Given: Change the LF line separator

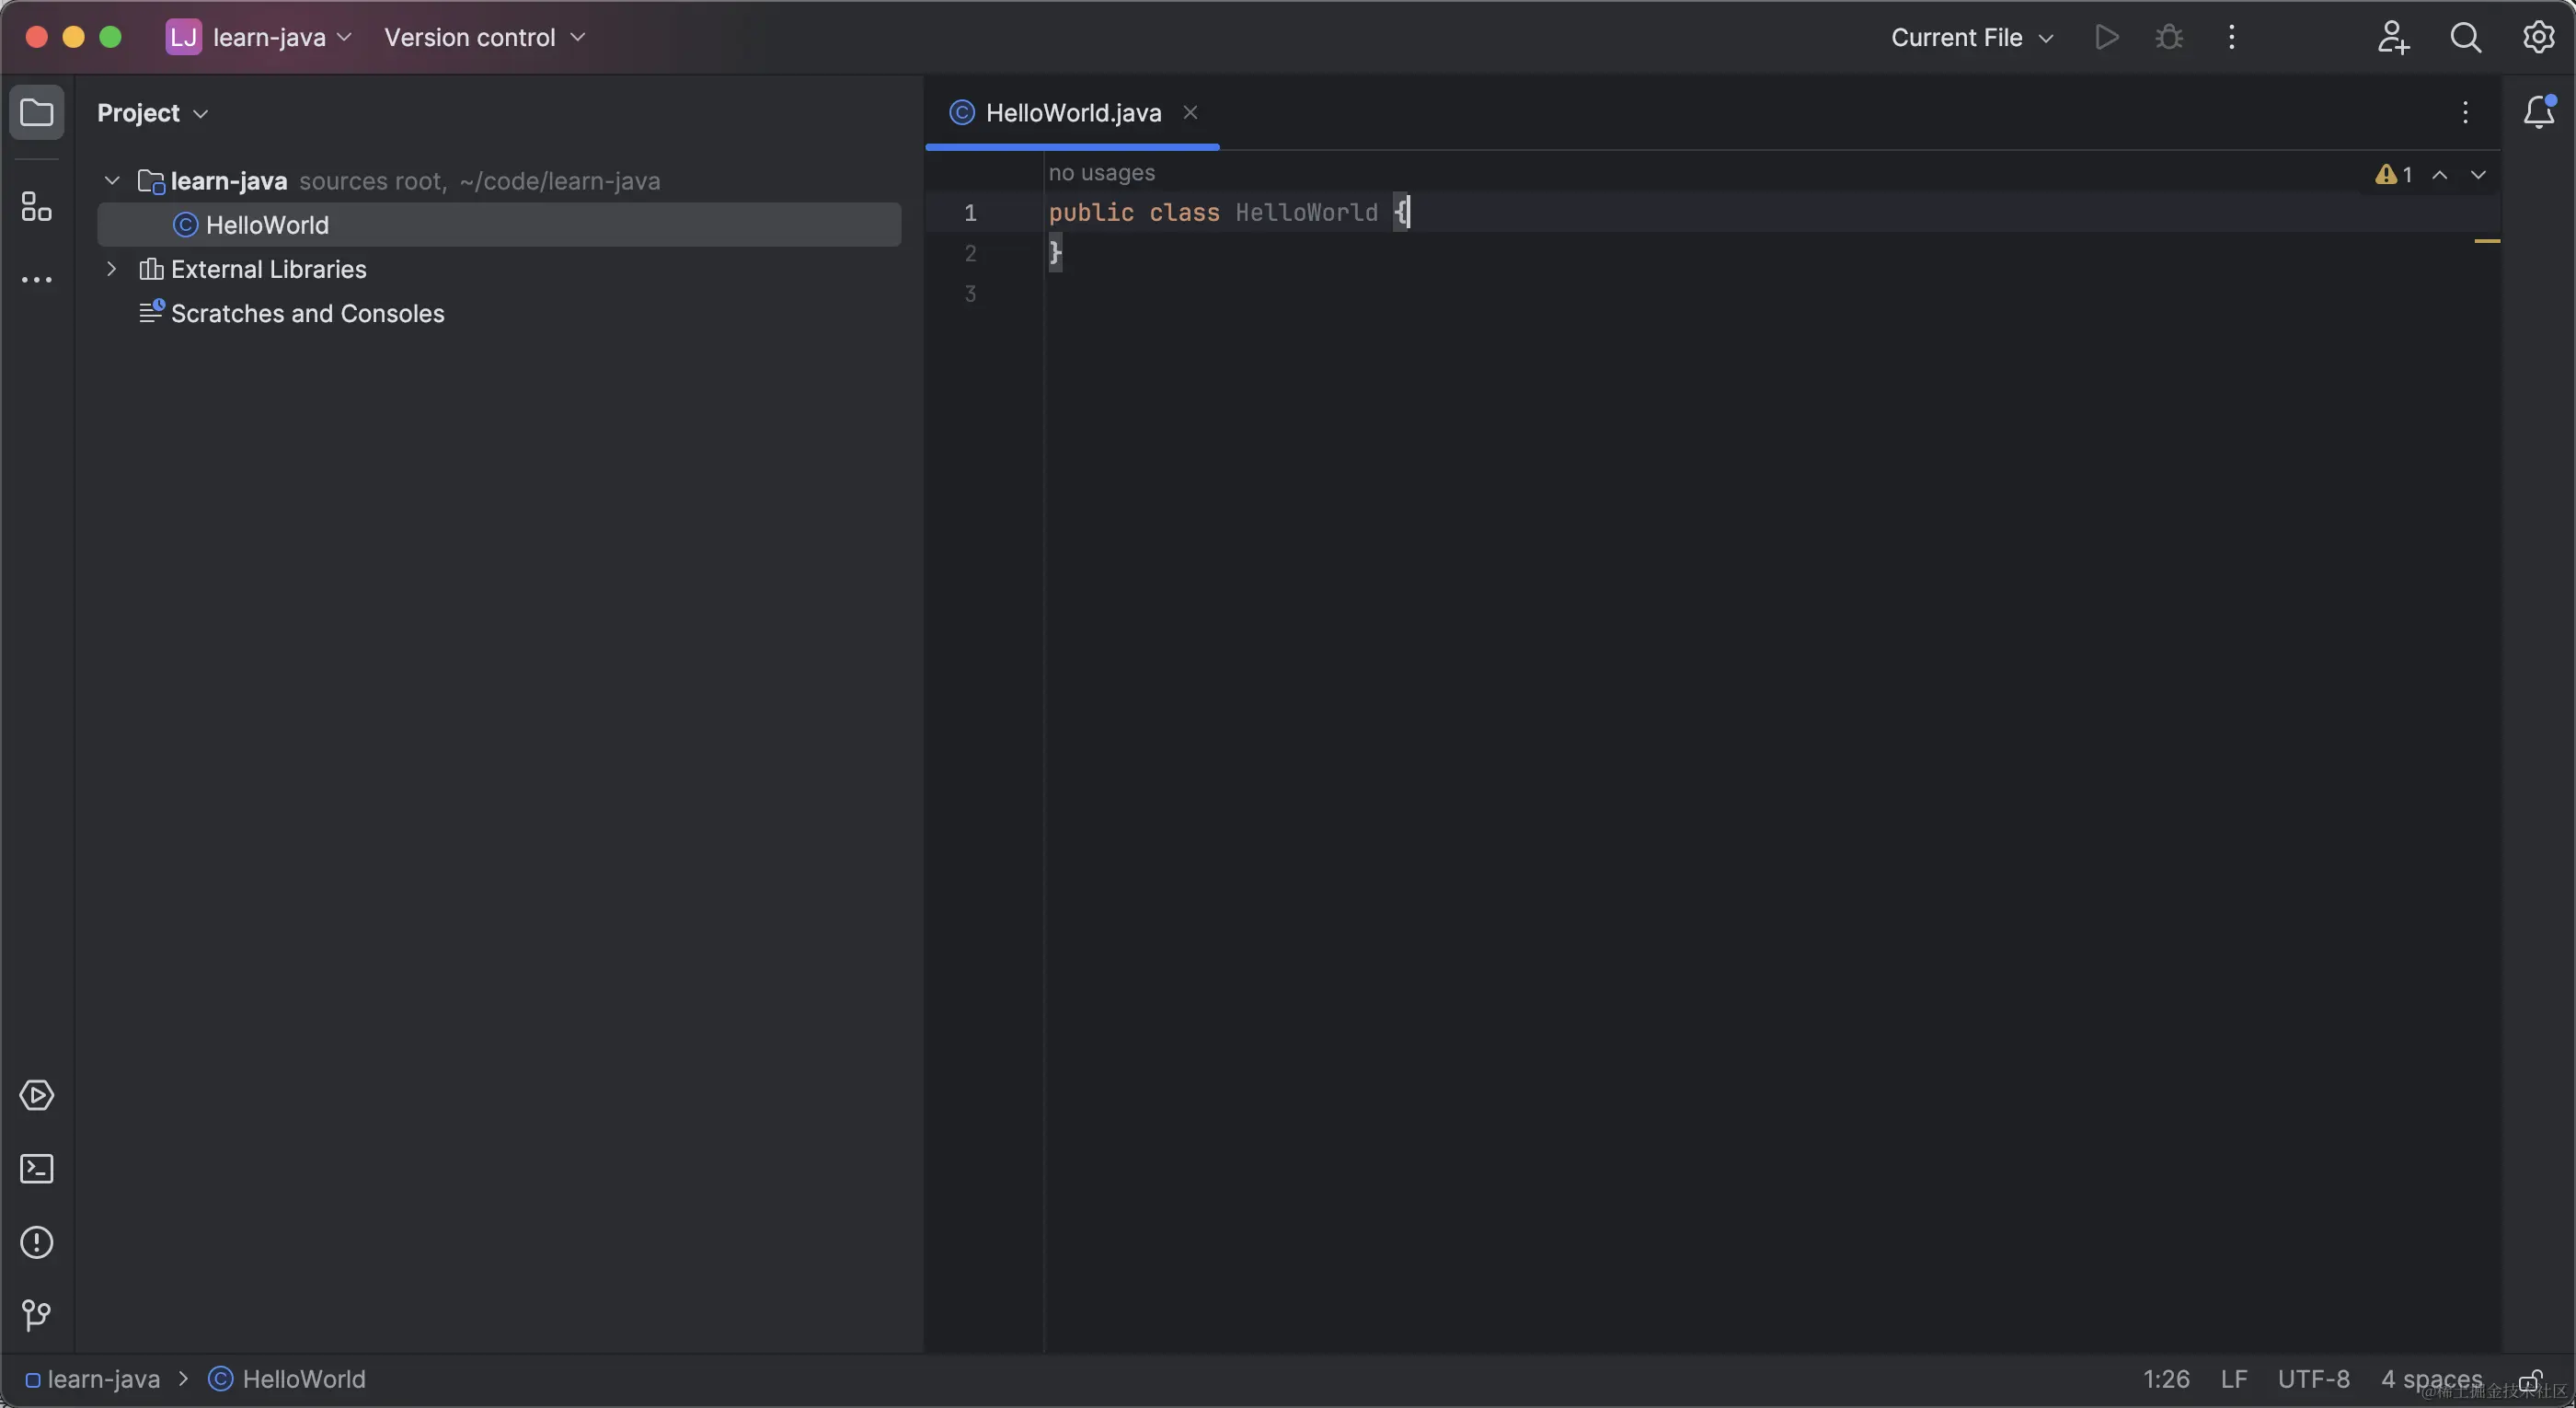Looking at the screenshot, I should coord(2234,1379).
